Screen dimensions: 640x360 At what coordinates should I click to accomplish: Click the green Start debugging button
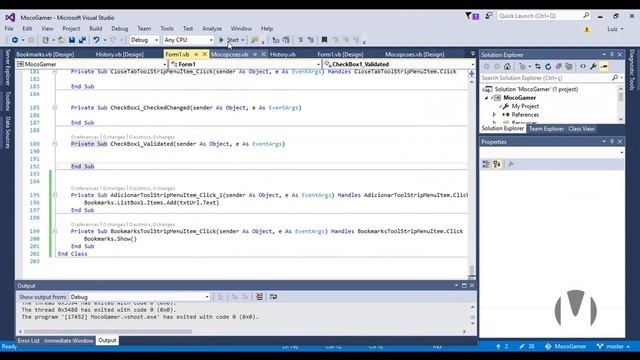(x=221, y=40)
